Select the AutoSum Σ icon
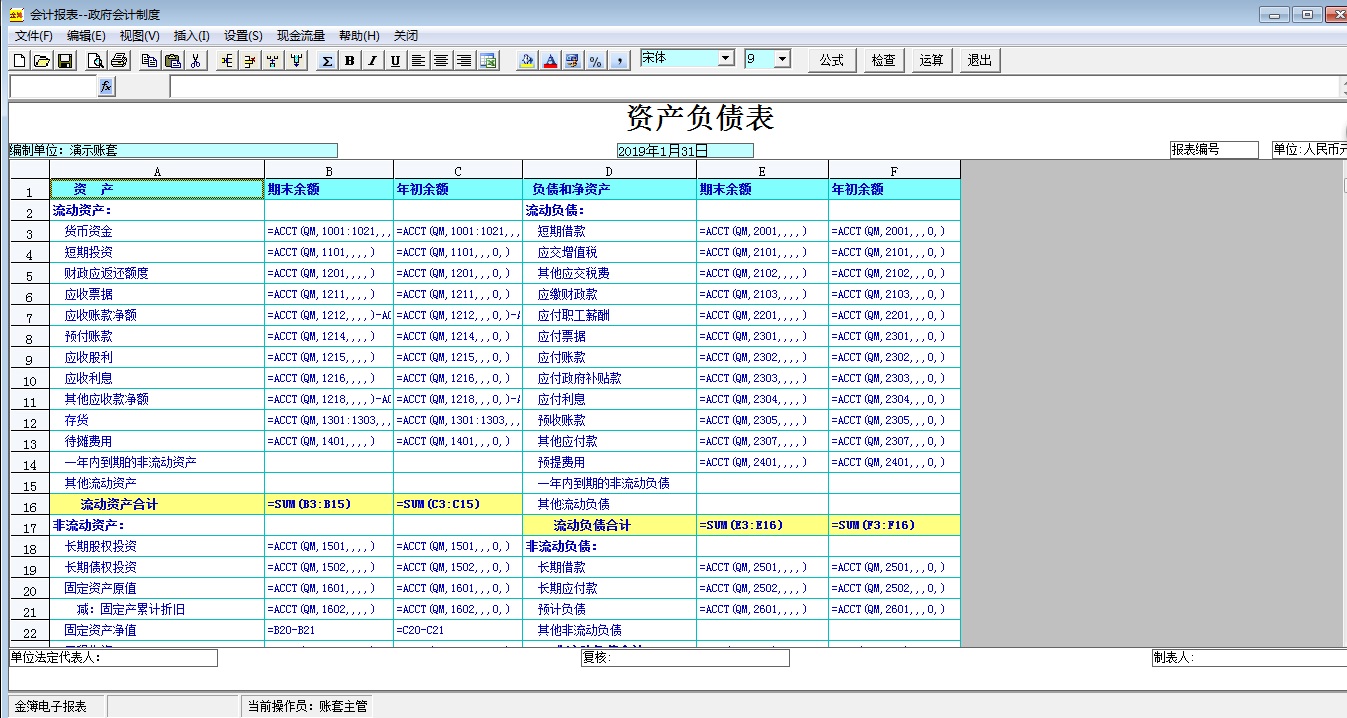 pyautogui.click(x=326, y=60)
